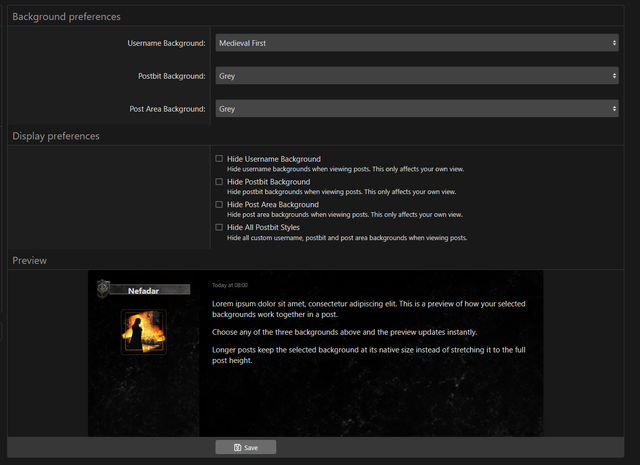
Task: Click the Save button
Action: point(246,447)
